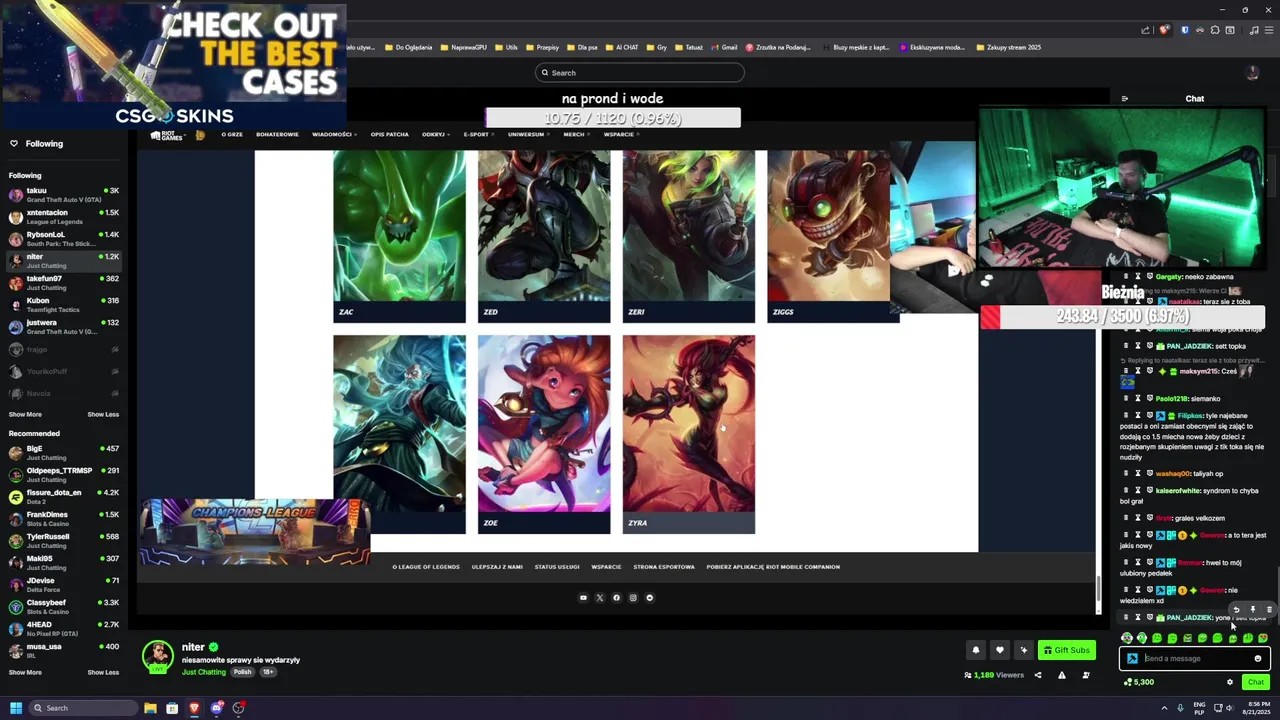Open BigE in Recommended list
Image resolution: width=1280 pixels, height=720 pixels.
pyautogui.click(x=64, y=453)
